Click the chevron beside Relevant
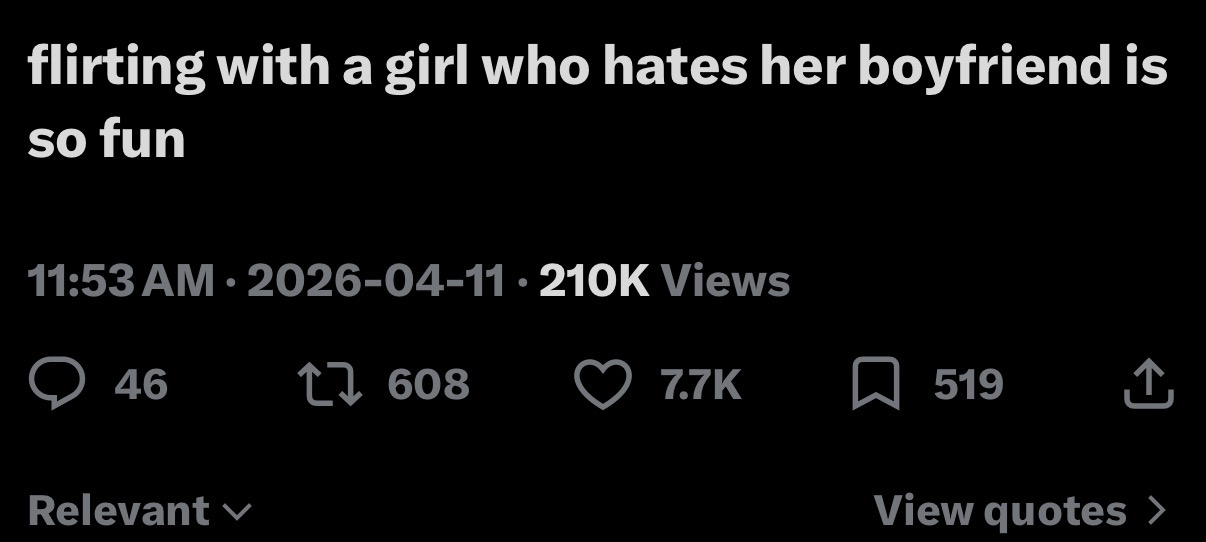The height and width of the screenshot is (542, 1206). (x=236, y=512)
